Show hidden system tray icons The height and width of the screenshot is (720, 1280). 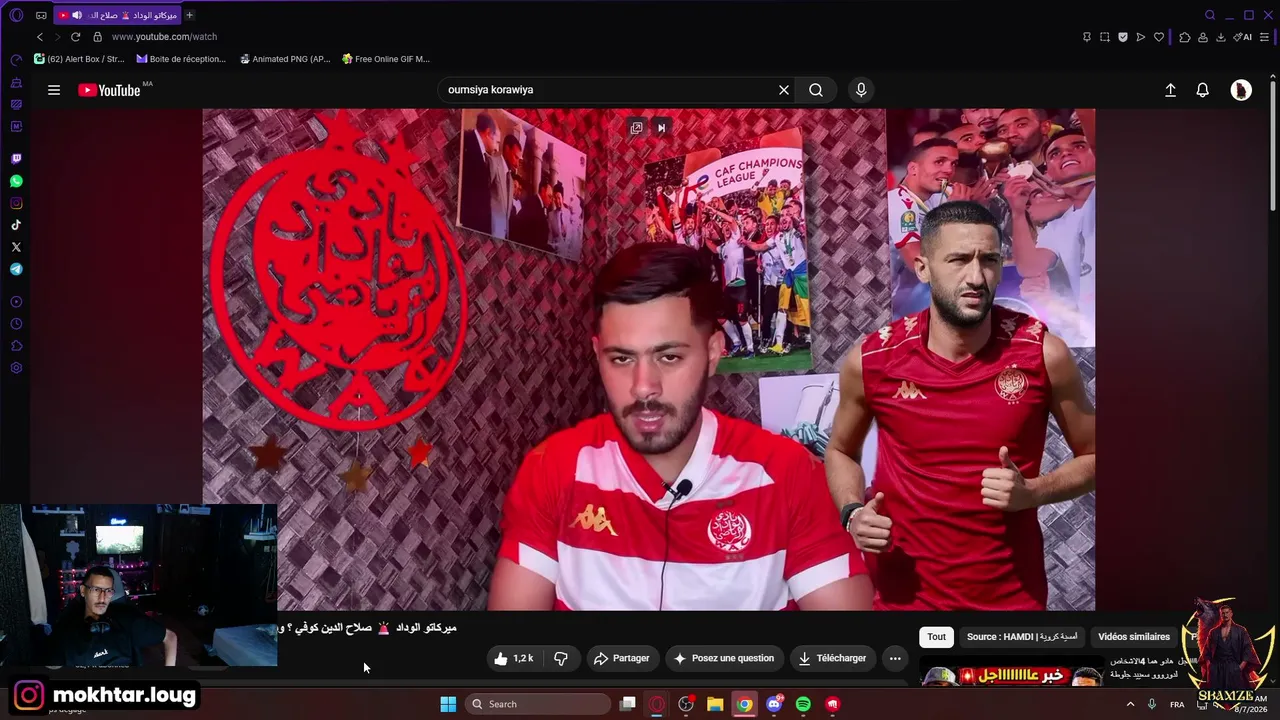pos(1131,704)
